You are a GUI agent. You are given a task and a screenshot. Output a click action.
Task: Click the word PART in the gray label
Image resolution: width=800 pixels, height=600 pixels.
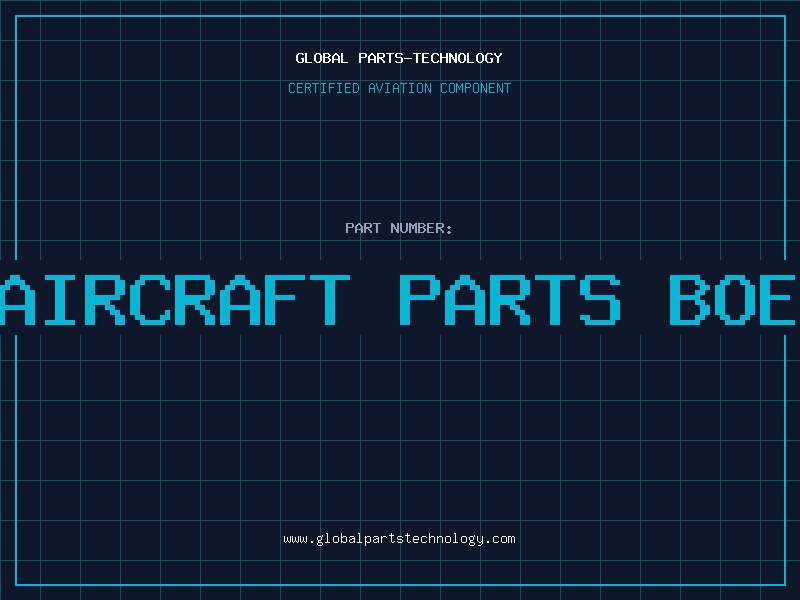tap(363, 228)
